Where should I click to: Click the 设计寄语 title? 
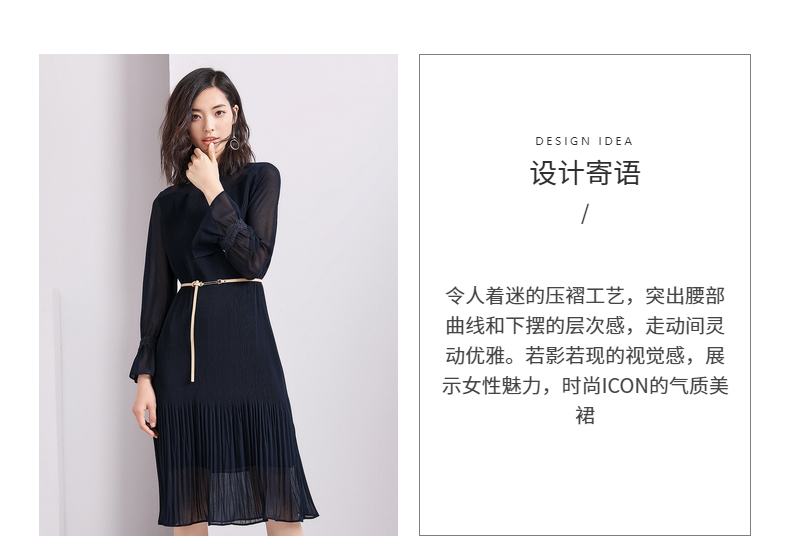tap(585, 173)
